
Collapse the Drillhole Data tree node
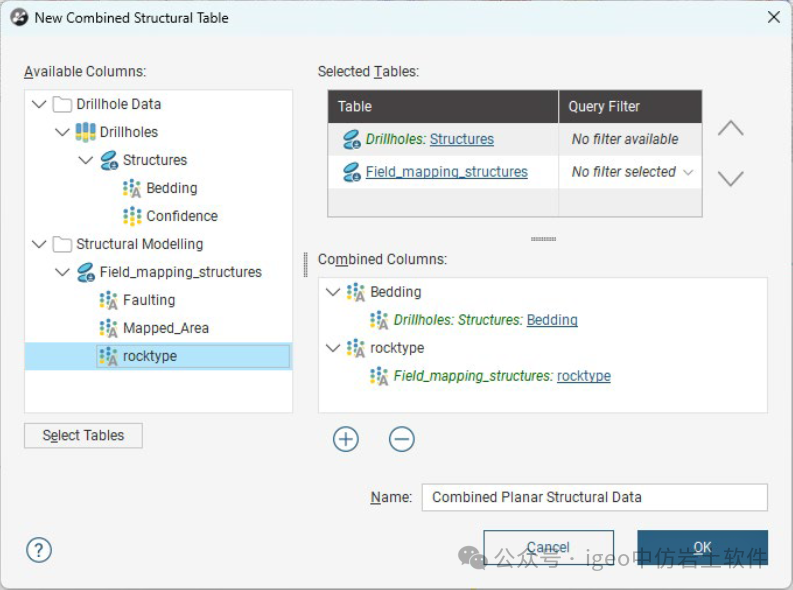pyautogui.click(x=39, y=104)
